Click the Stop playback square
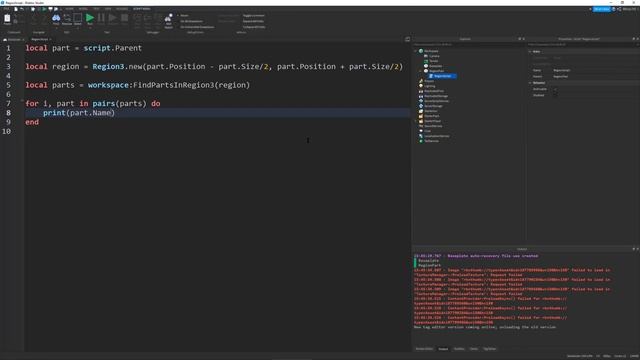This screenshot has width=640, height=360. (124, 19)
